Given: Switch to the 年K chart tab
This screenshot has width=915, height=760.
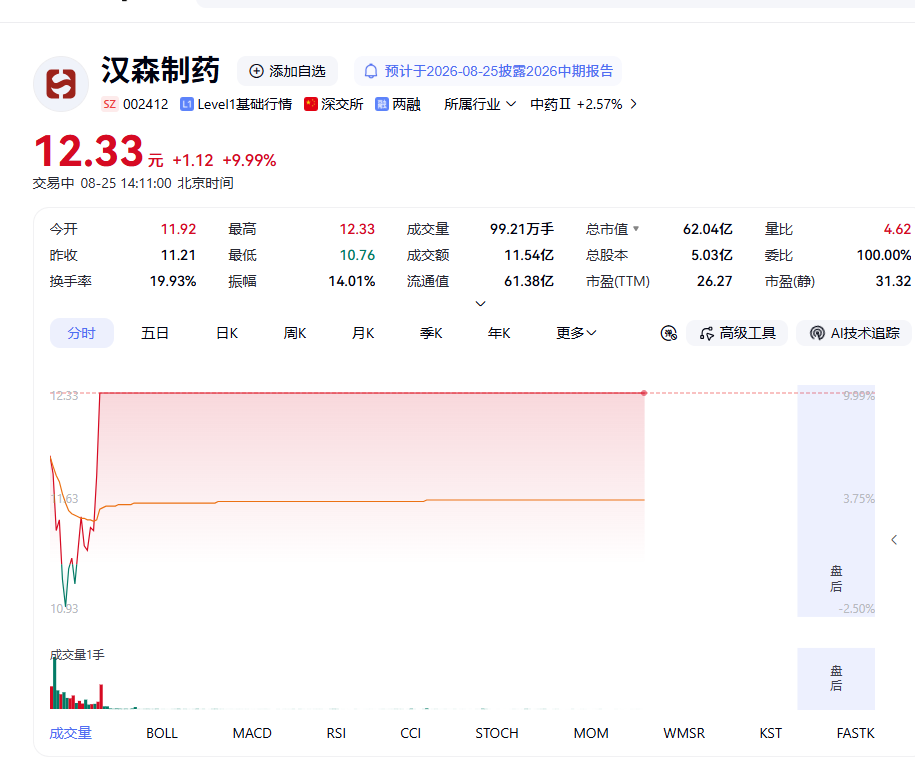Looking at the screenshot, I should pyautogui.click(x=499, y=333).
